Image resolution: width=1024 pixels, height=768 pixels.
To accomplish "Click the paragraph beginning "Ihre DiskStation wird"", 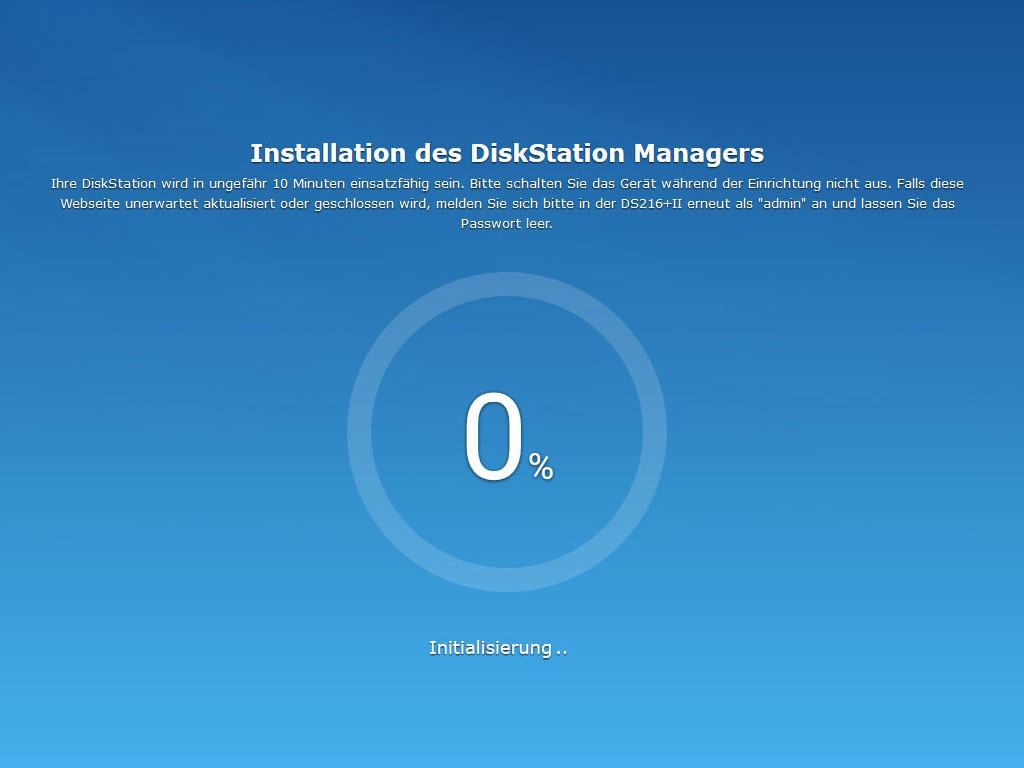I will coord(507,203).
